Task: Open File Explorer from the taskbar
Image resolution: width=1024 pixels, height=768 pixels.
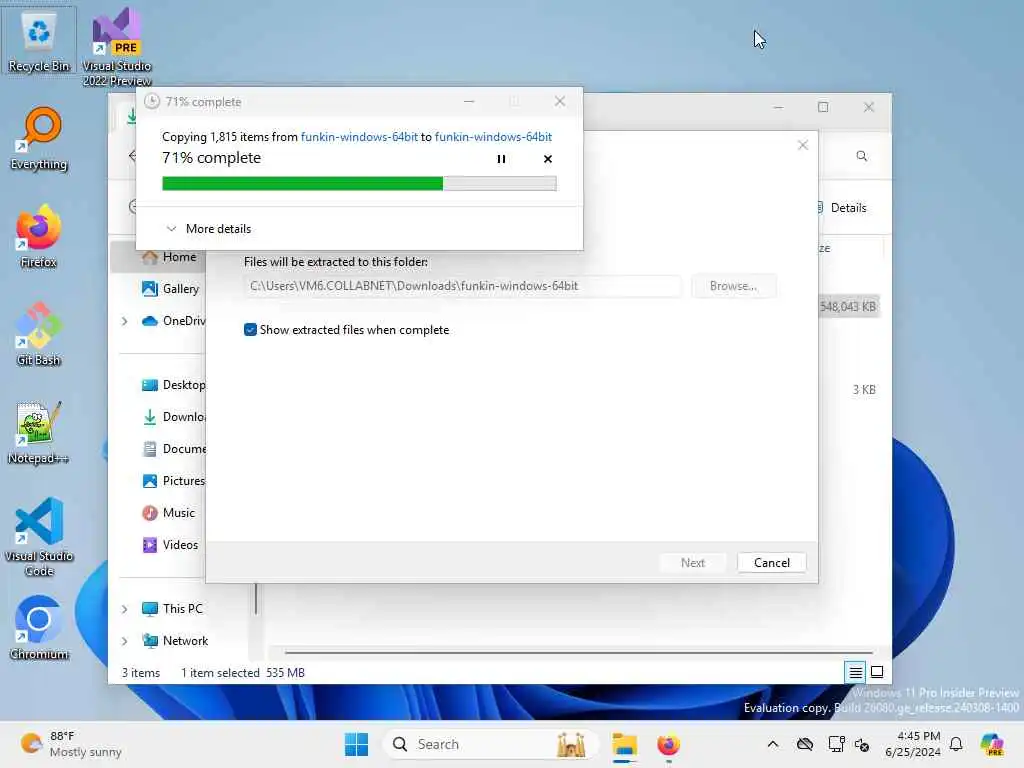Action: point(624,744)
